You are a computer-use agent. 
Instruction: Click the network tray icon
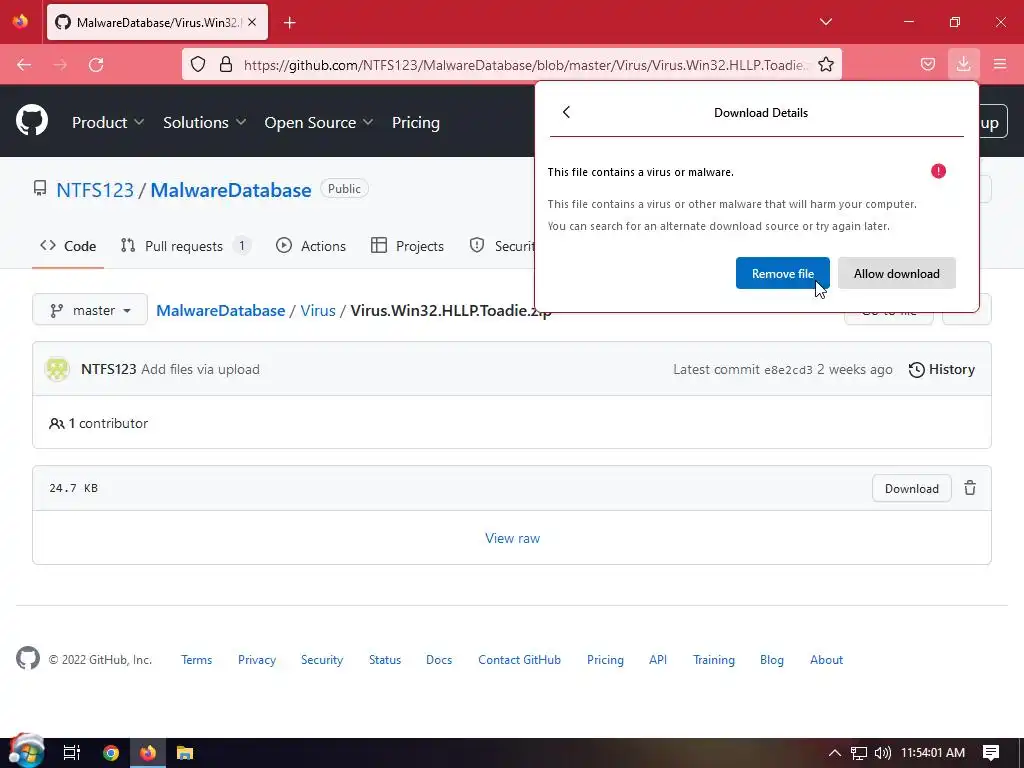[859, 753]
